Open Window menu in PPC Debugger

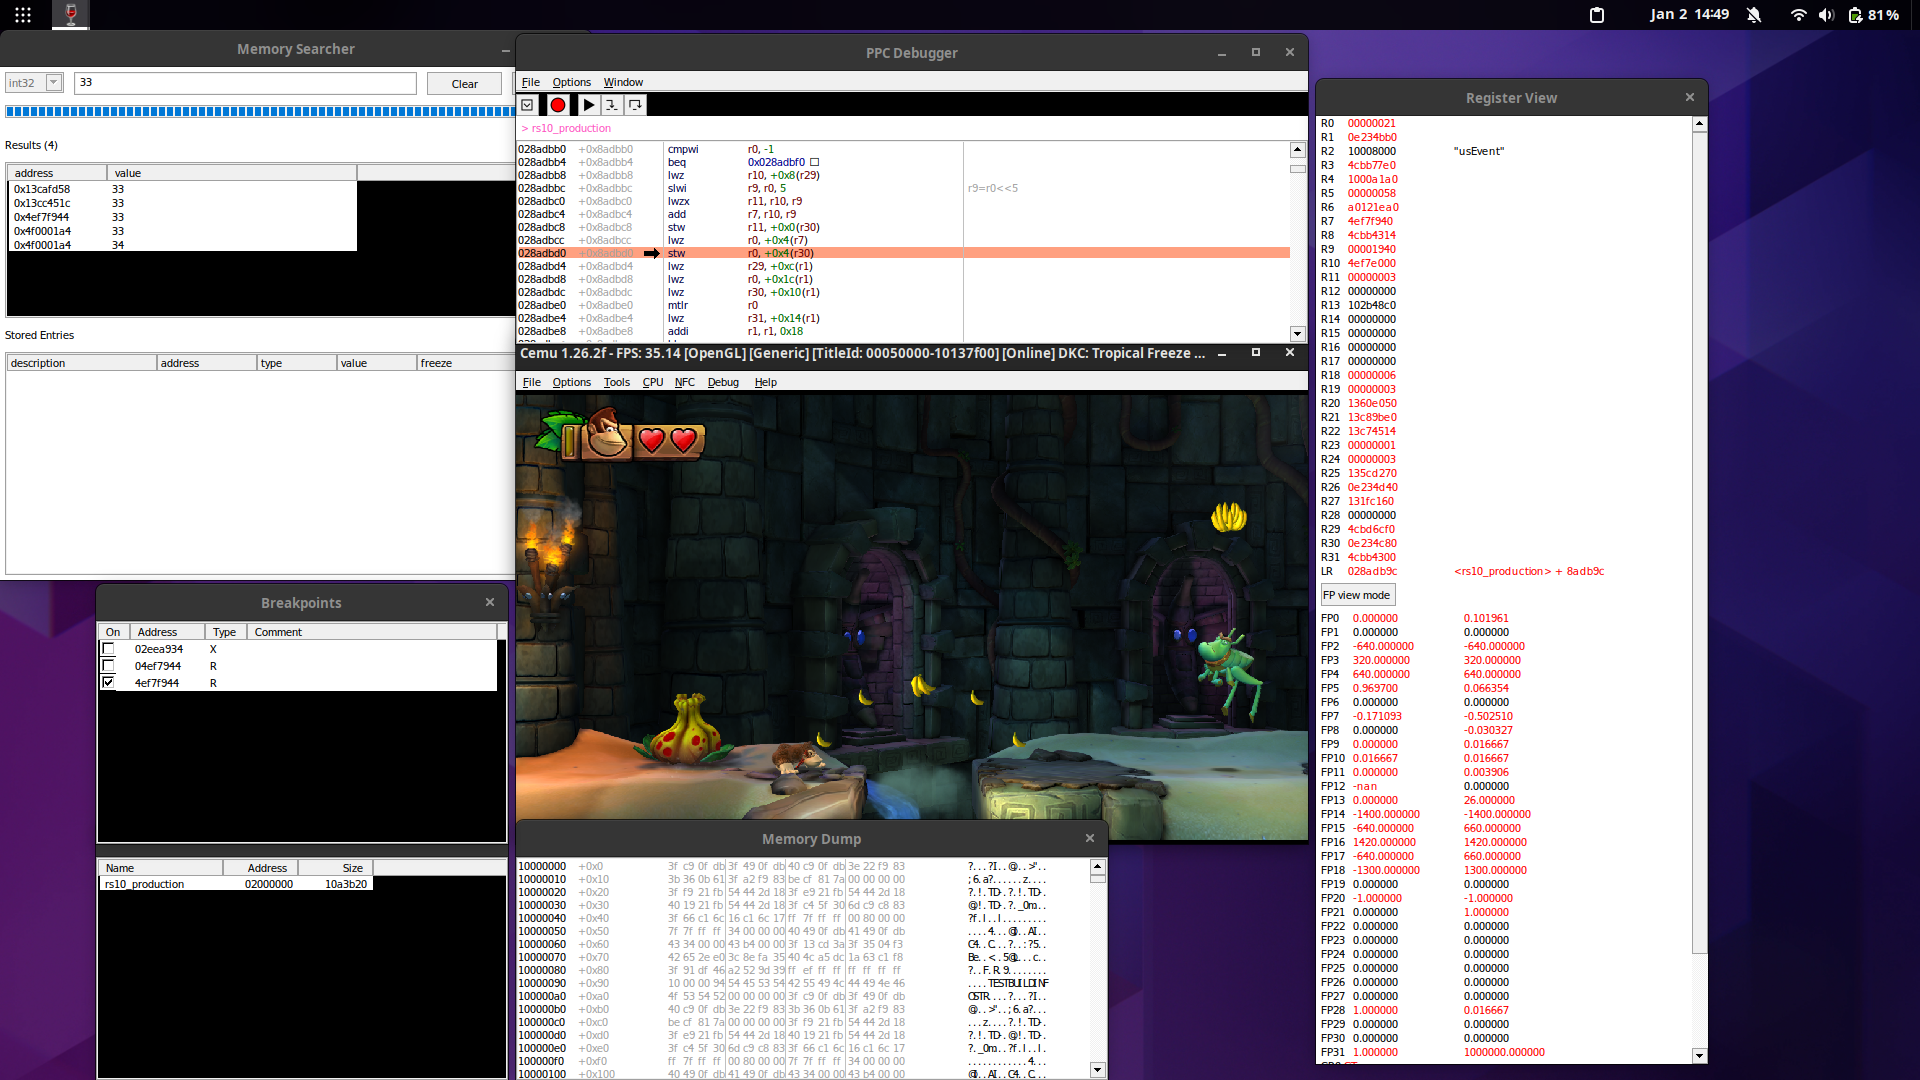(x=623, y=82)
